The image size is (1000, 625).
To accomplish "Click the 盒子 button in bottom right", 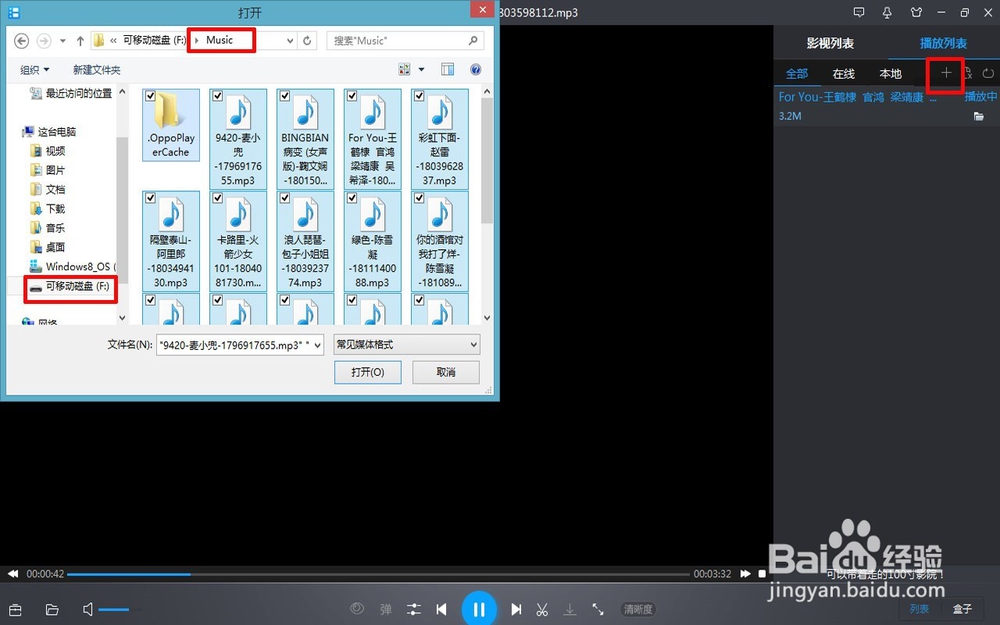I will click(x=962, y=609).
